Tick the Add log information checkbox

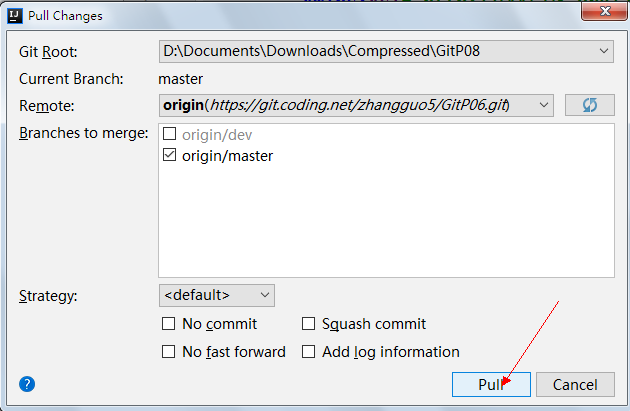coord(308,352)
